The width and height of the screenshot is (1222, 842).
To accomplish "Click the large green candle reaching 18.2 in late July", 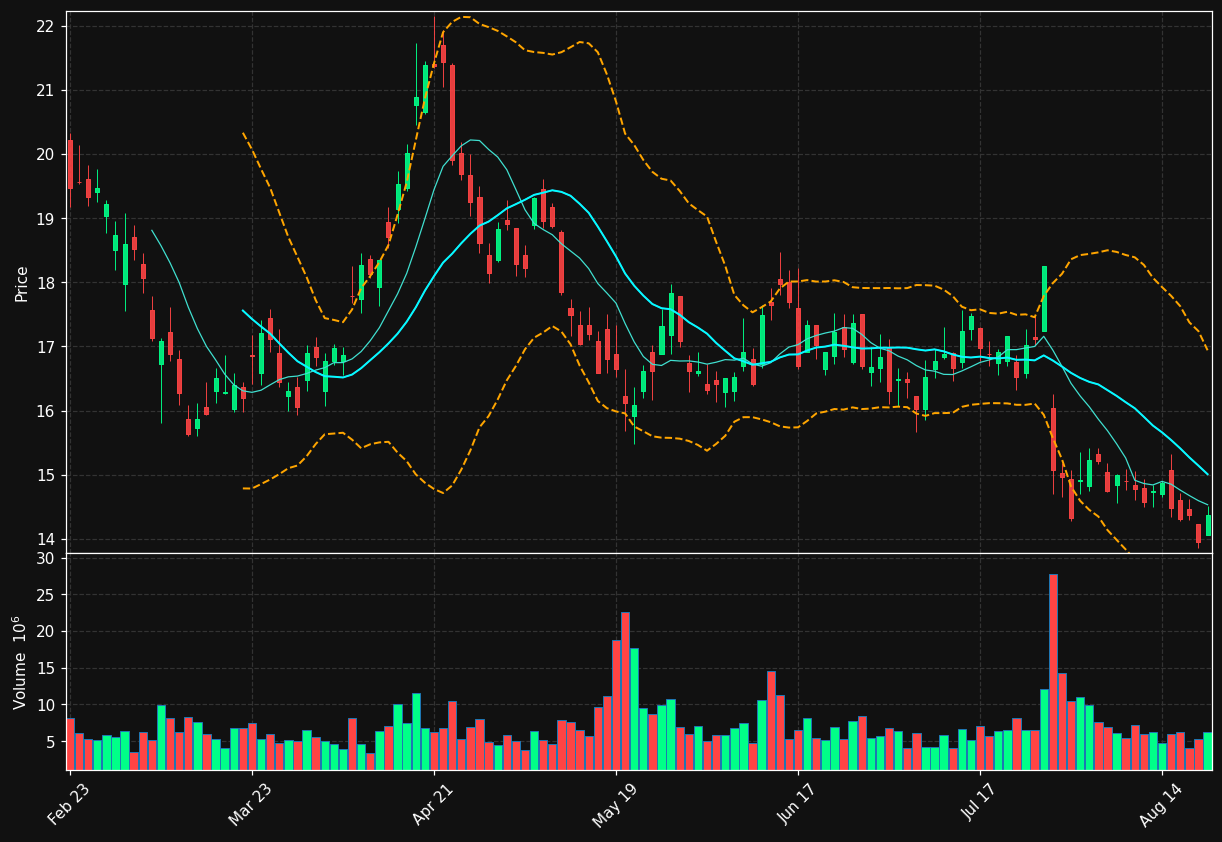I will [x=1044, y=299].
